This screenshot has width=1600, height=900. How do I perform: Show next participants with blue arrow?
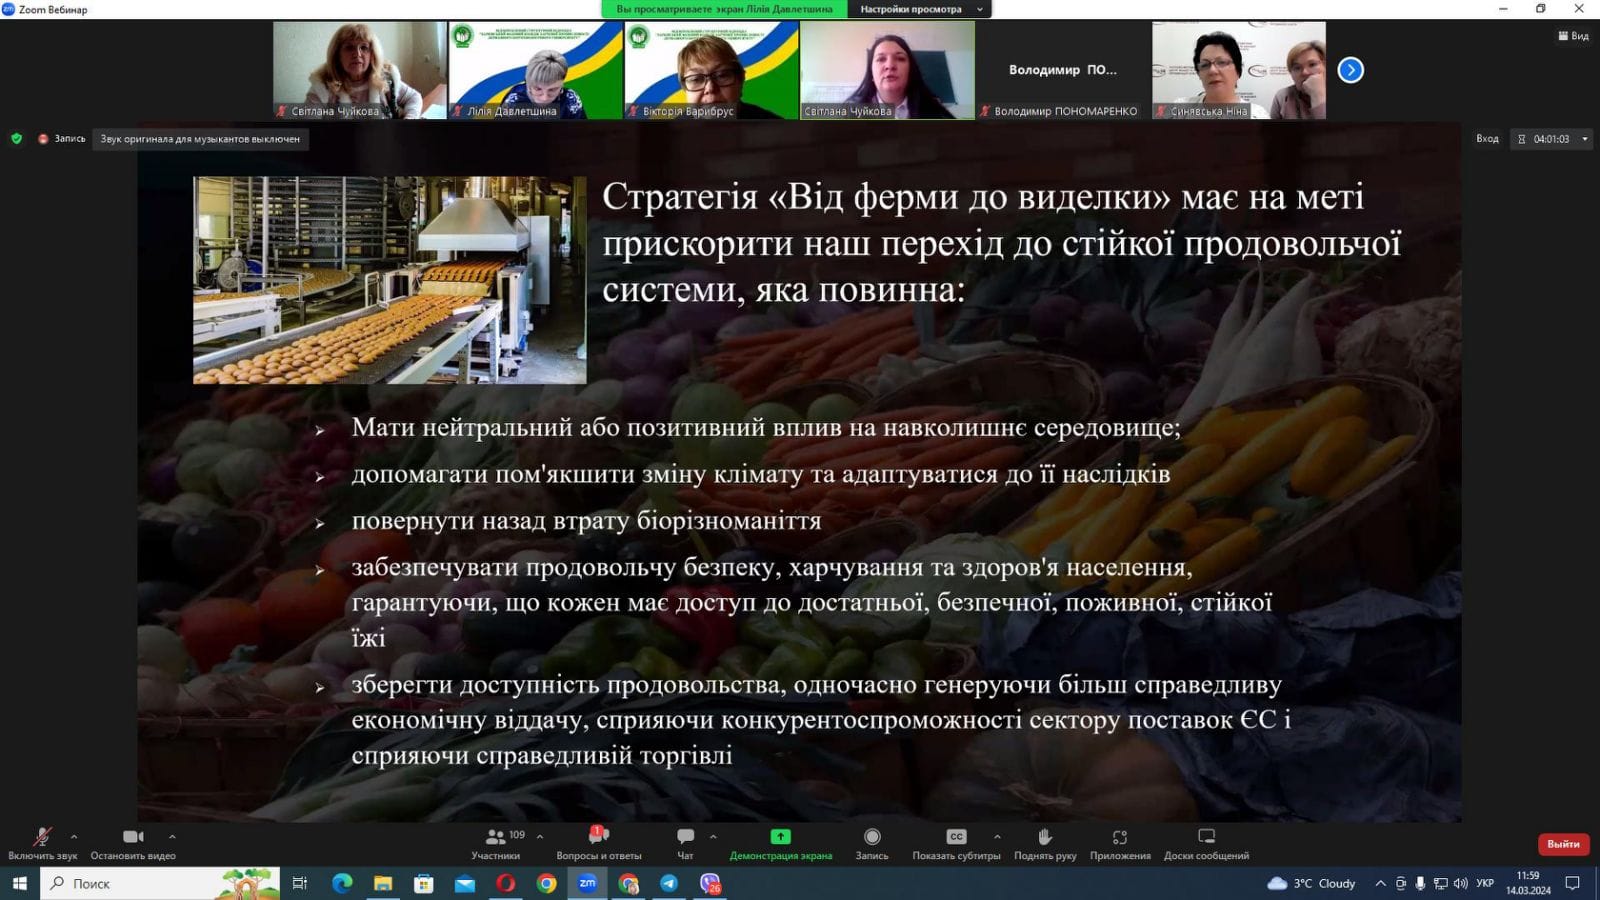[1350, 70]
